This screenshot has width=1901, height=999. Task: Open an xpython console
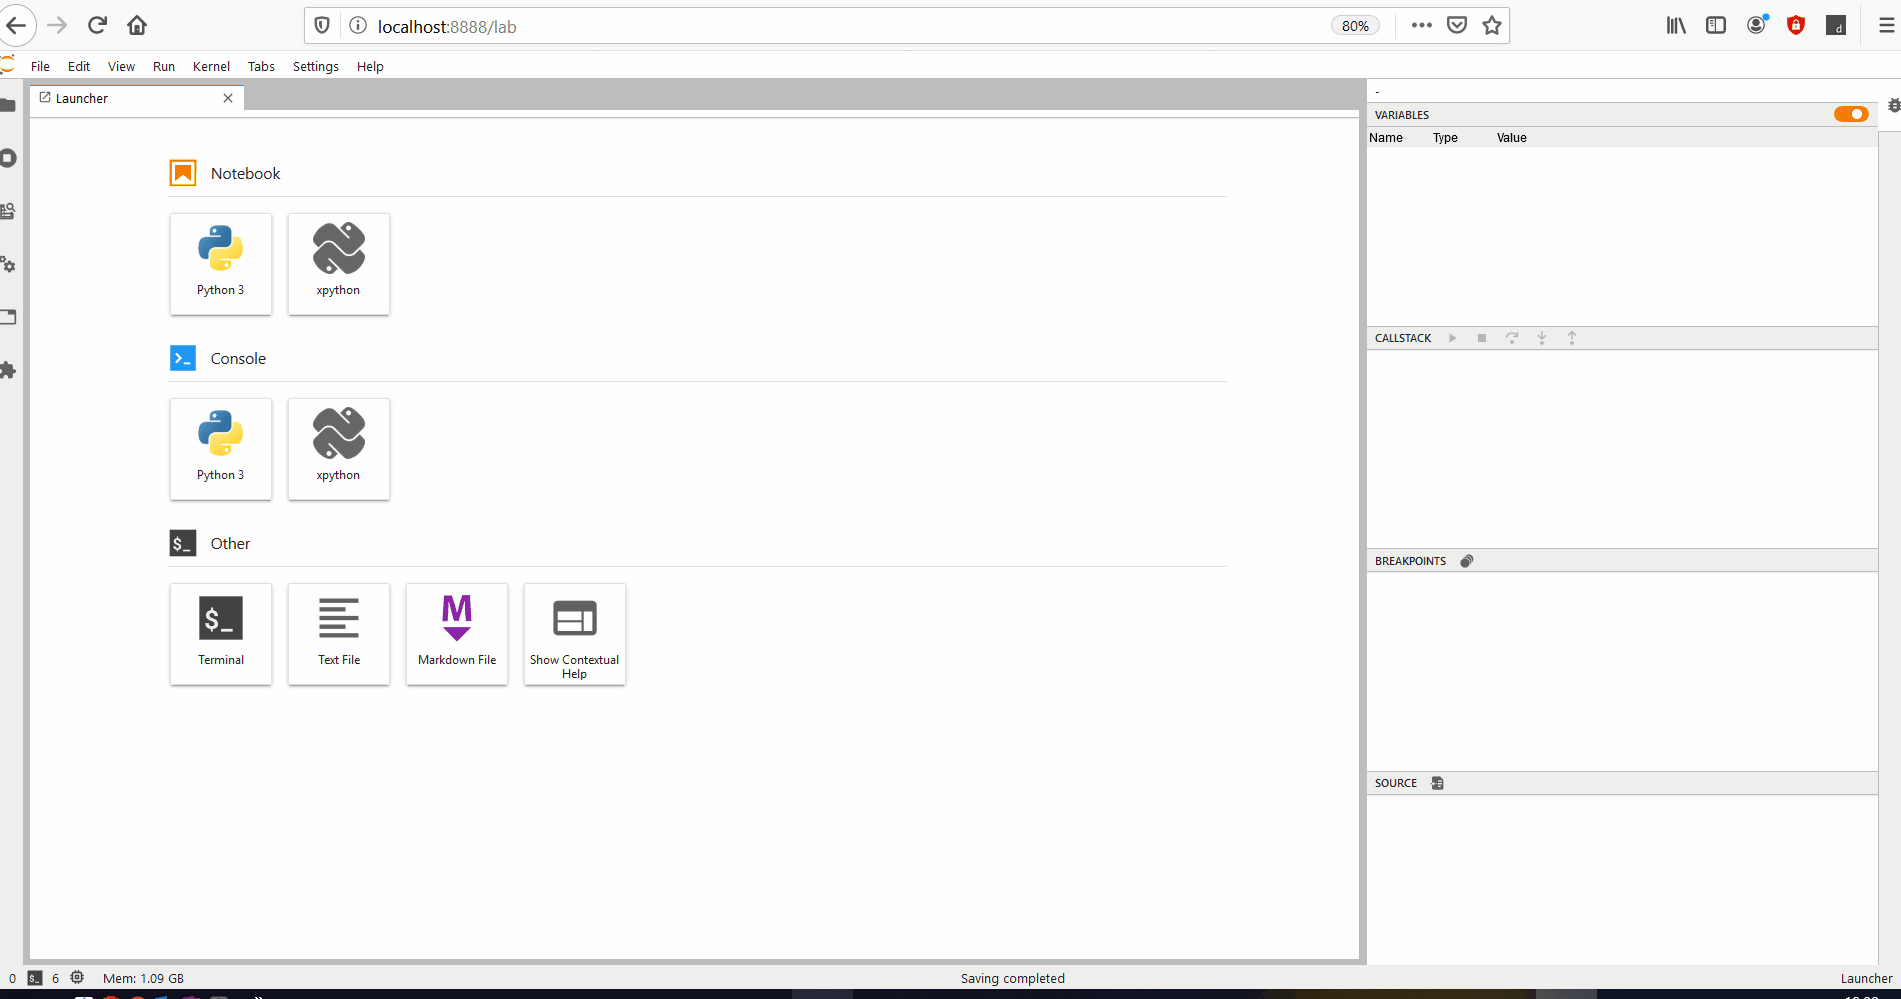tap(338, 448)
